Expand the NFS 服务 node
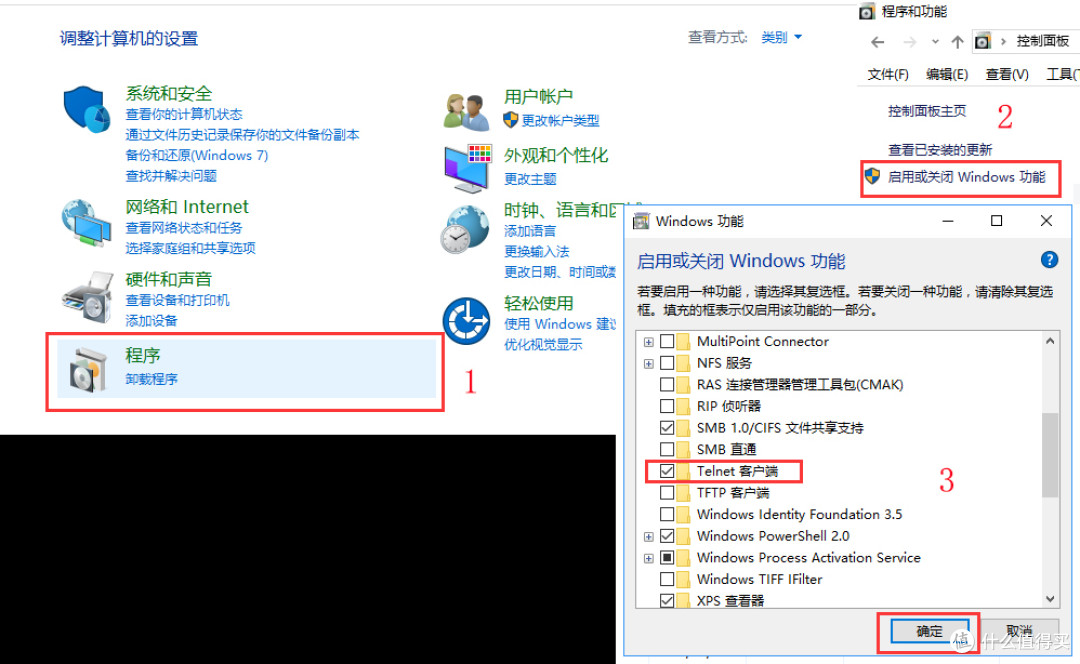This screenshot has width=1080, height=664. pos(648,364)
